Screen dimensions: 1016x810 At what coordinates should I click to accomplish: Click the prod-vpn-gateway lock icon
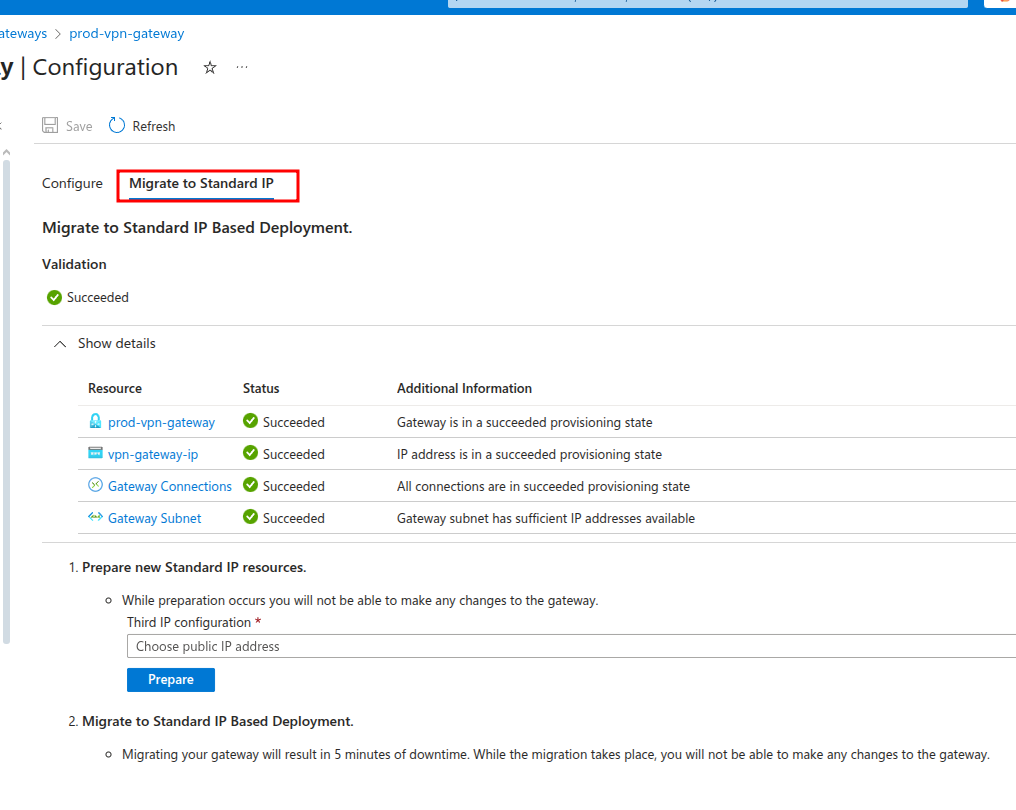tap(95, 421)
